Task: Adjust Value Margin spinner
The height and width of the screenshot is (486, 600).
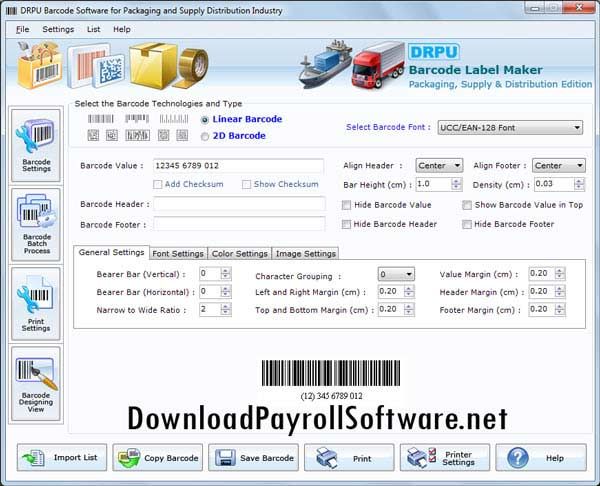Action: pos(559,273)
